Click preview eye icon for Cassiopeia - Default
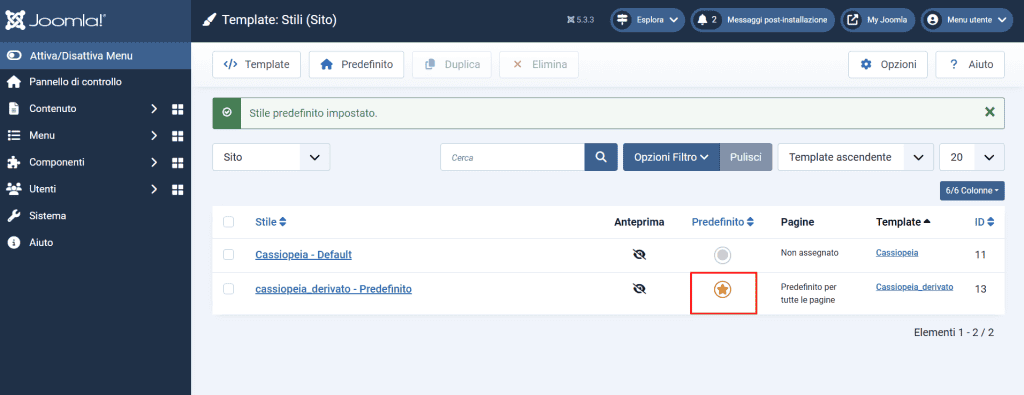 [639, 255]
